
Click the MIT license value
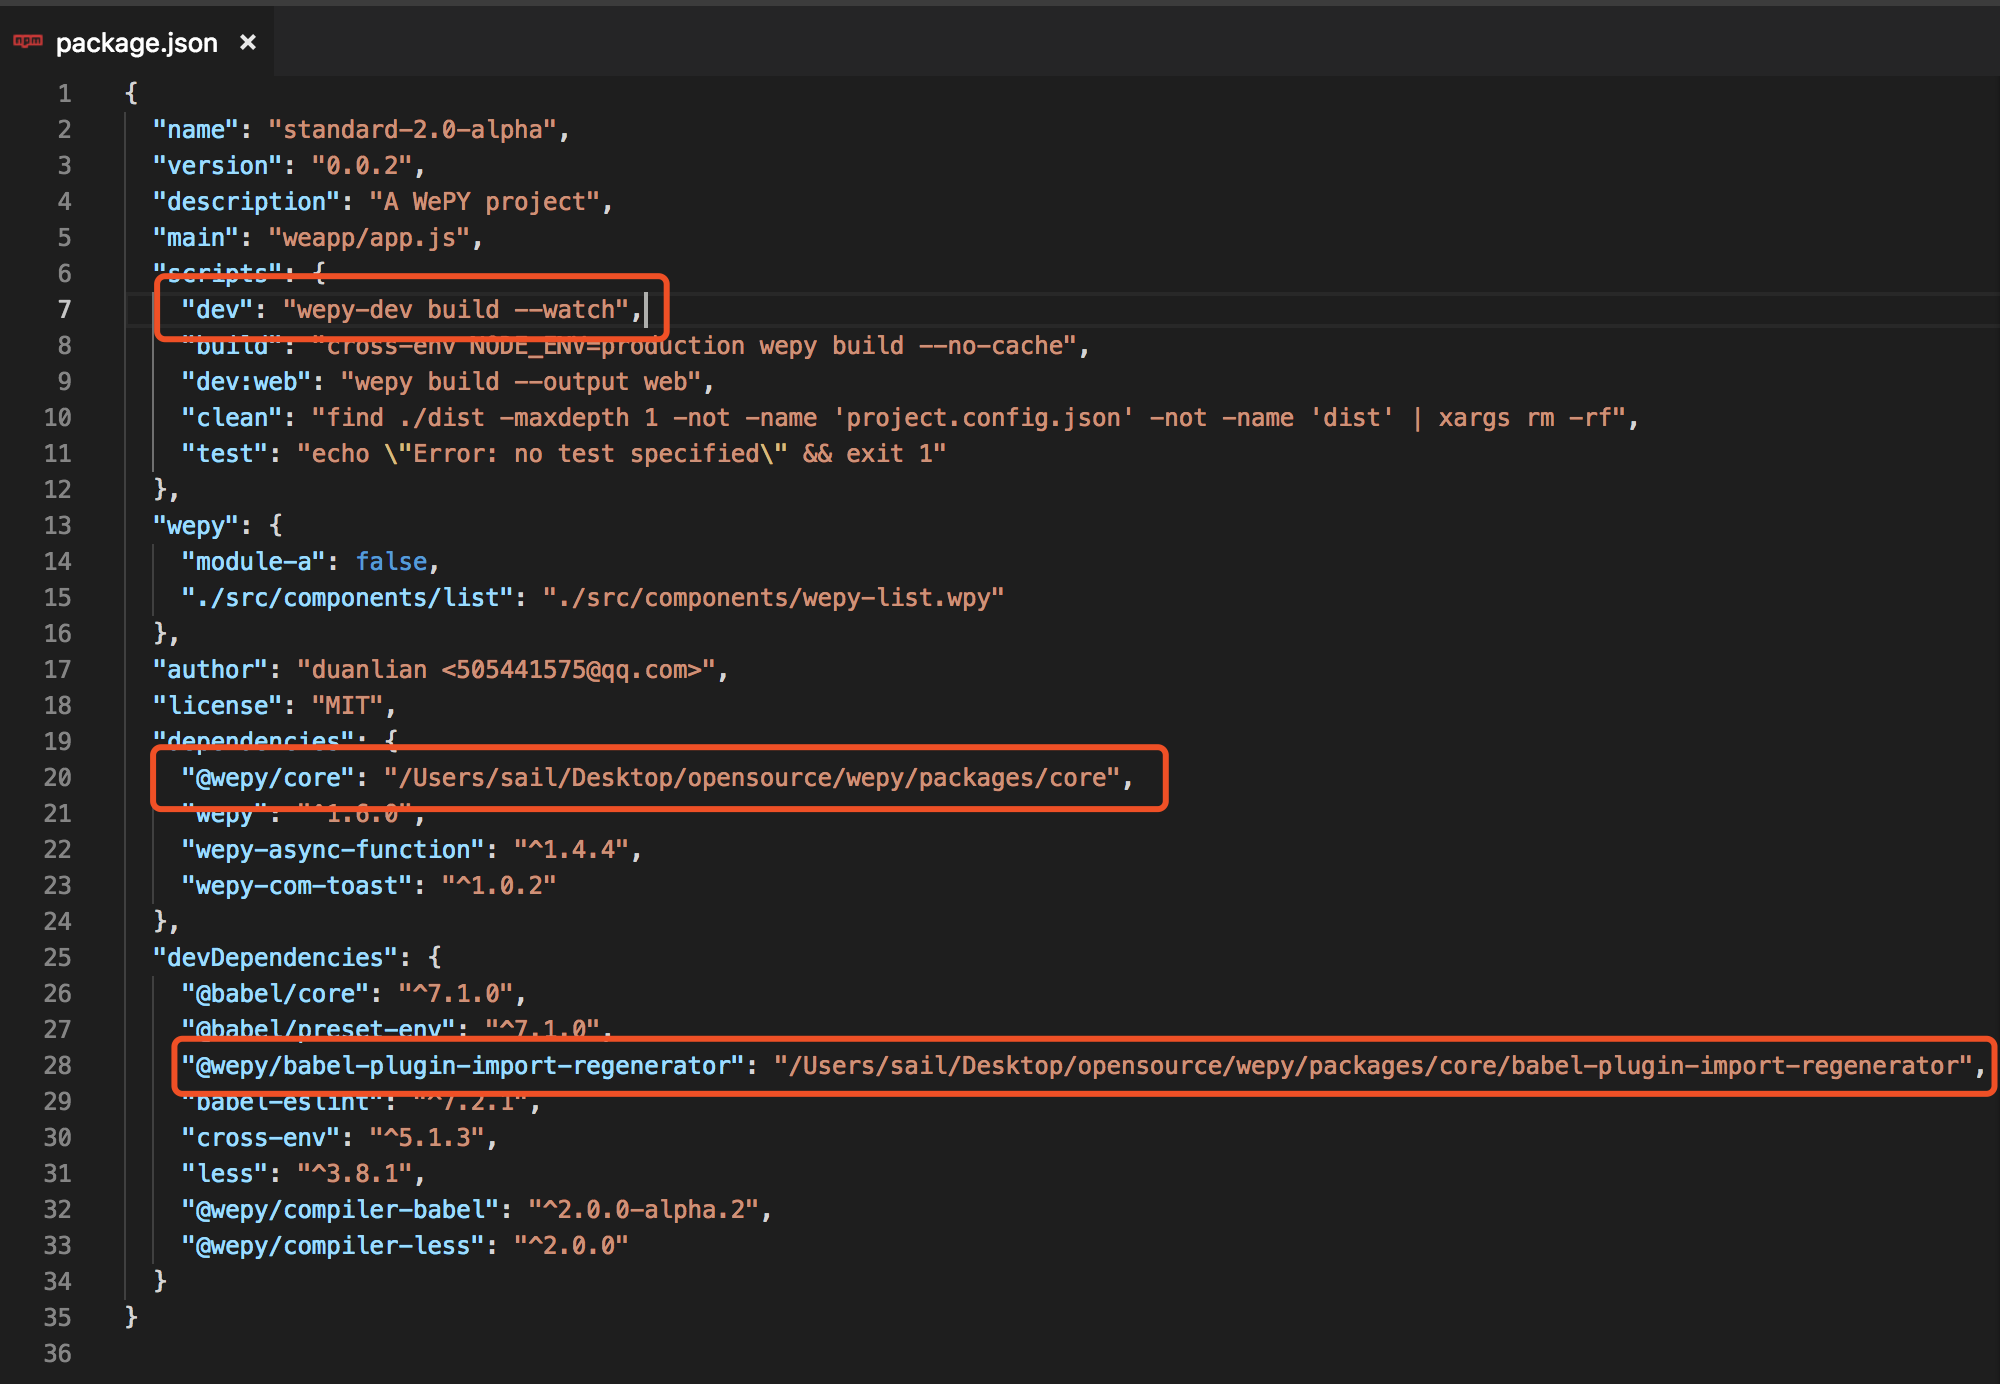tap(347, 705)
